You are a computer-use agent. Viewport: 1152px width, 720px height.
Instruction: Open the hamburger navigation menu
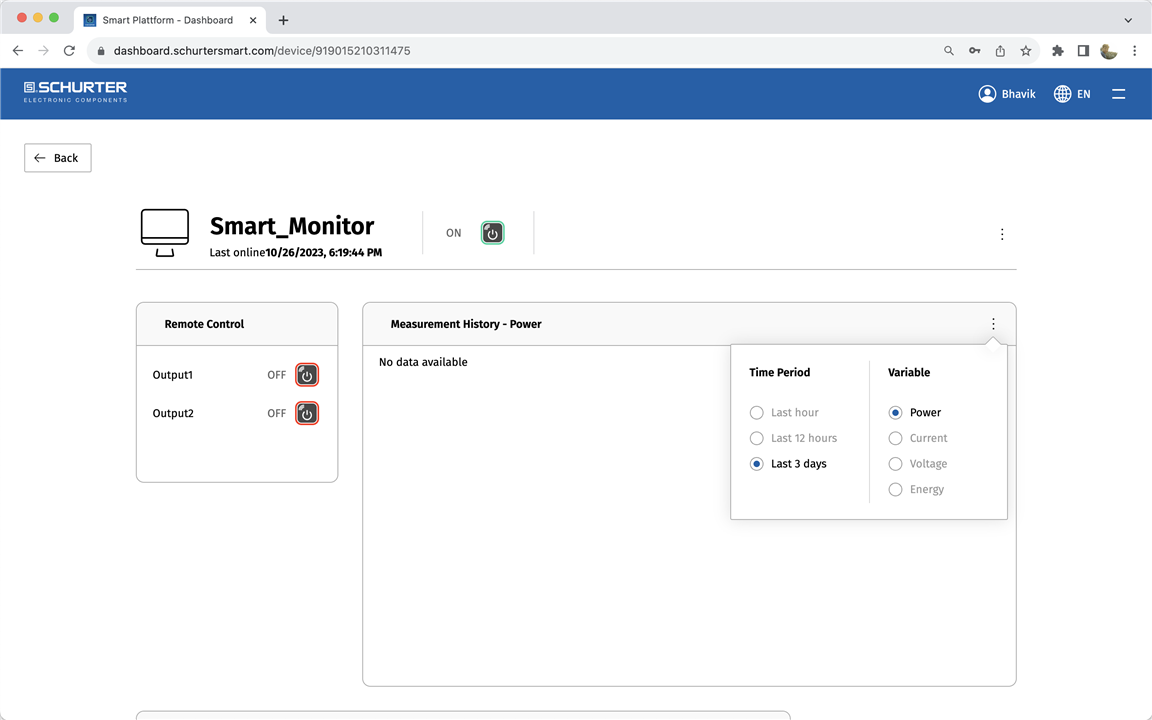(x=1118, y=94)
